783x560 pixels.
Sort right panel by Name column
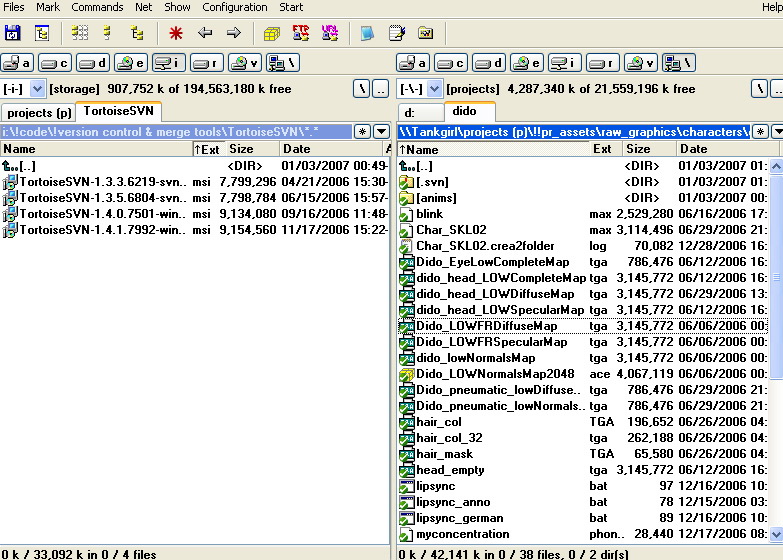tap(493, 149)
